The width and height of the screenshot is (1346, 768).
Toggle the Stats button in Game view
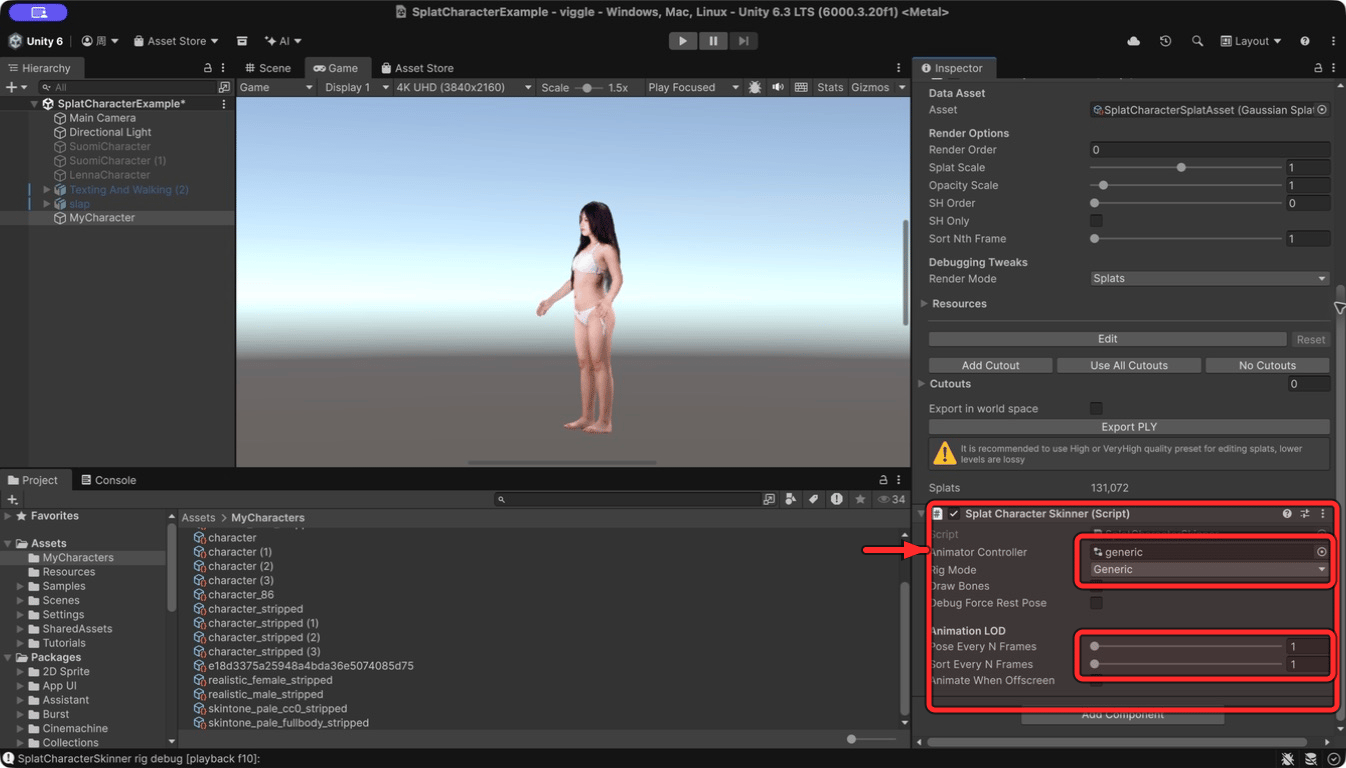tap(830, 87)
